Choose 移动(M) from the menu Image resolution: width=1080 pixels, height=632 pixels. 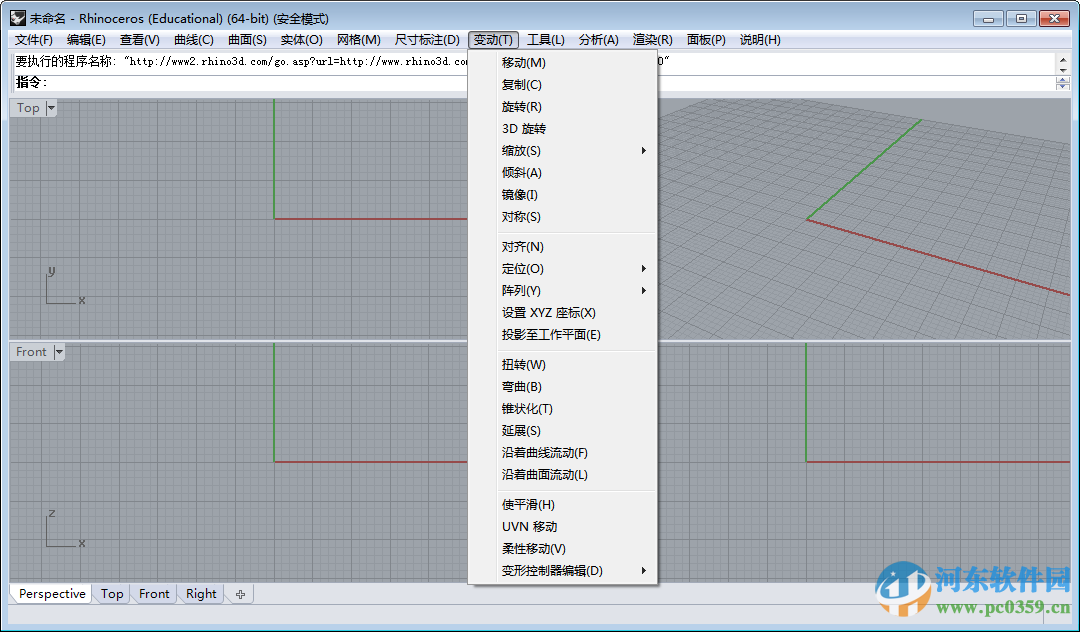563,63
